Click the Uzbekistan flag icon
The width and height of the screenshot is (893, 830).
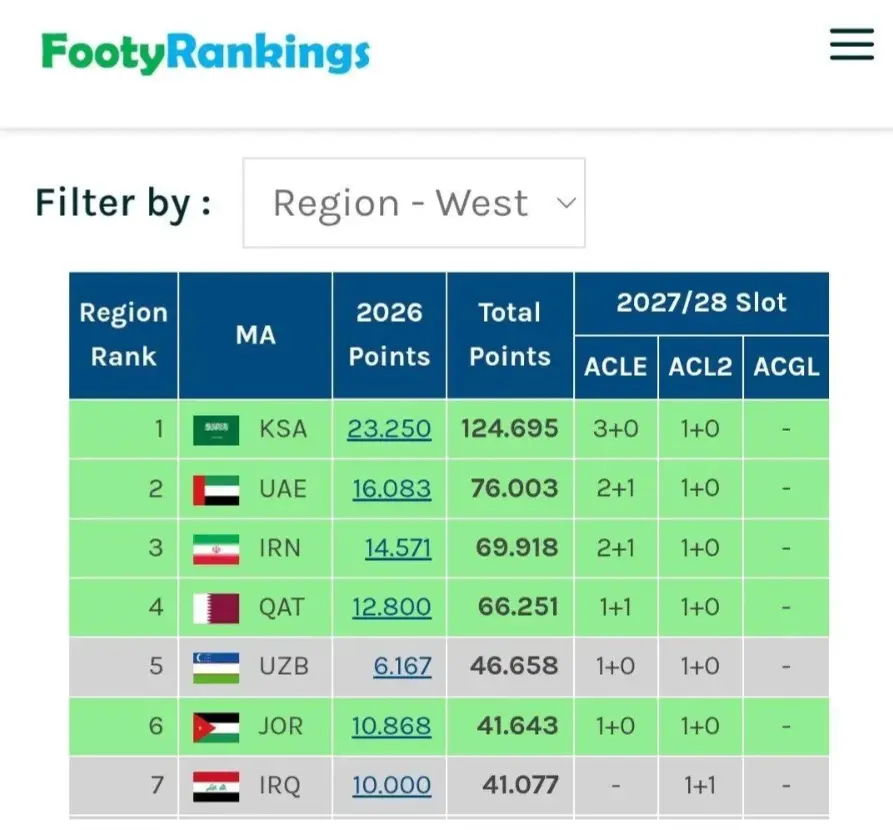tap(216, 667)
